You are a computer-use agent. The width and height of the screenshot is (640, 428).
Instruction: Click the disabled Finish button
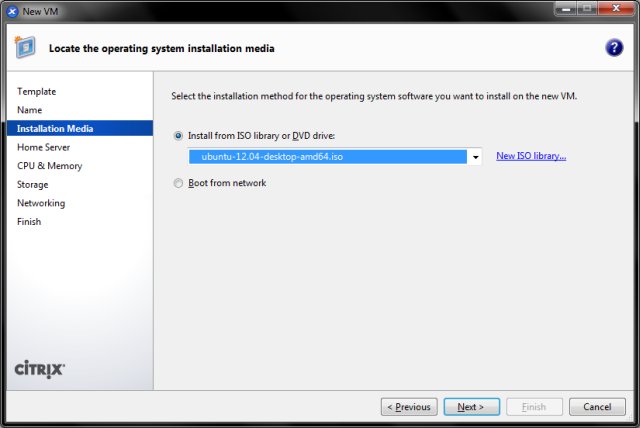tap(534, 407)
